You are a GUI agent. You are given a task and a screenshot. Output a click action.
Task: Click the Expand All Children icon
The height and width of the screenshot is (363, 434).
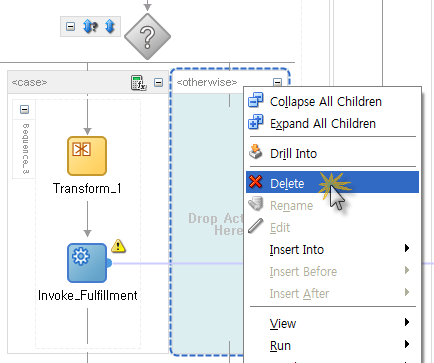(256, 122)
